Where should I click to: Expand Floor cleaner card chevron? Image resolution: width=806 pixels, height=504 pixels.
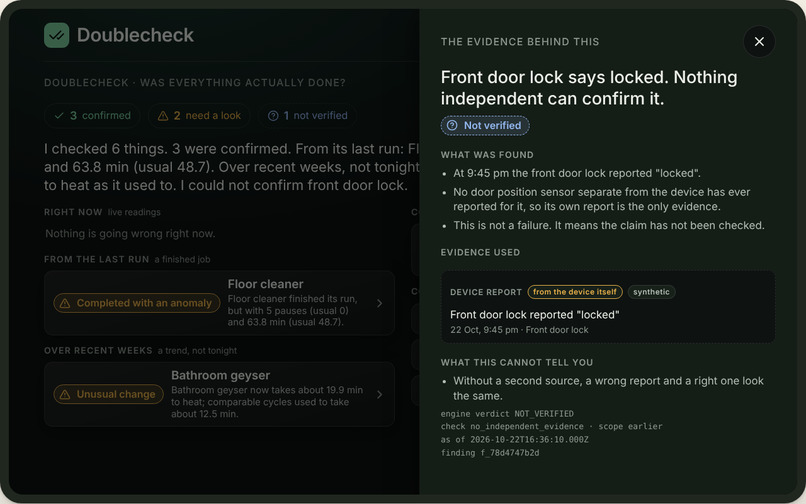pos(379,303)
